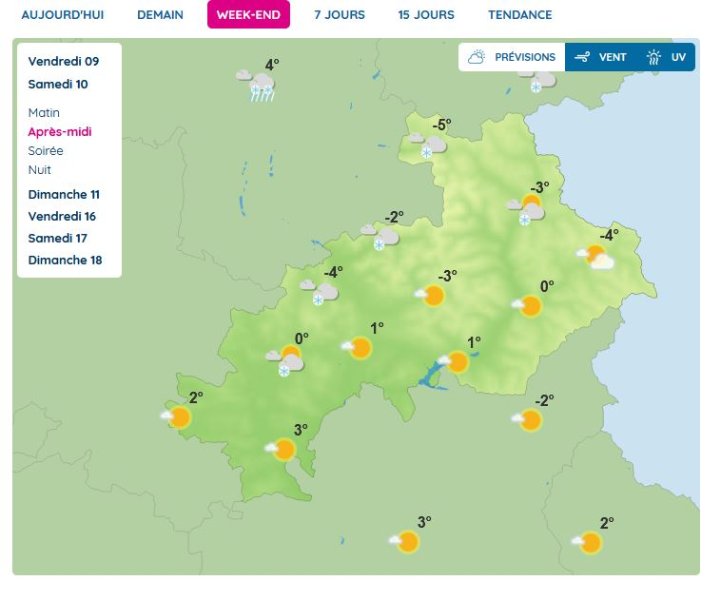This screenshot has height=600, width=721.
Task: Select the Matin time period
Action: [44, 113]
